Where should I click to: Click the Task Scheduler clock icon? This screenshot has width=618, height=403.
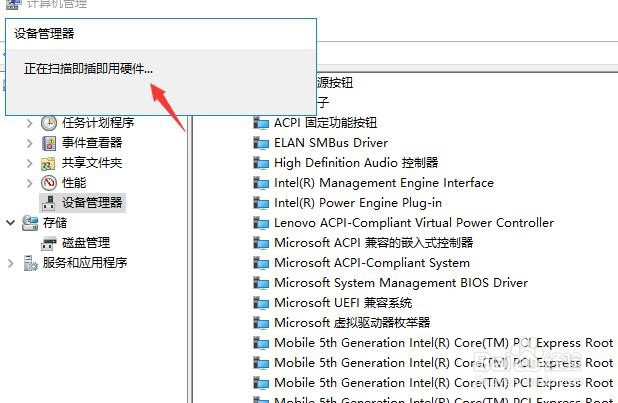(x=49, y=123)
